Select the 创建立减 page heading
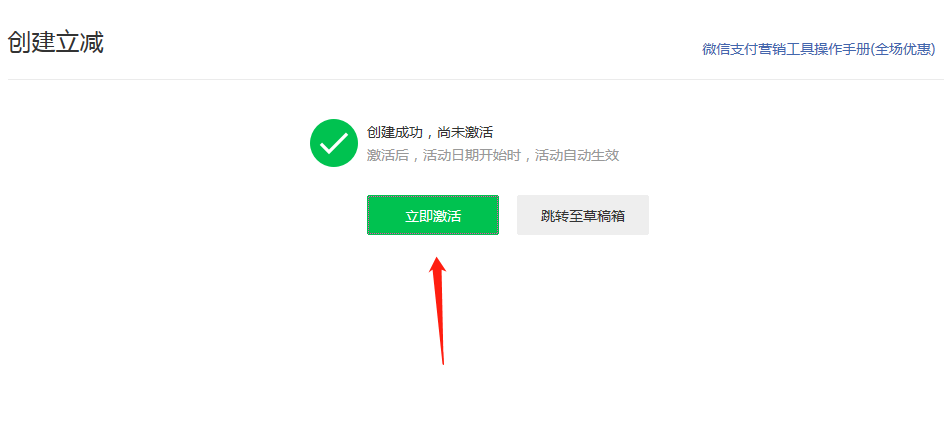The height and width of the screenshot is (447, 944). [55, 43]
